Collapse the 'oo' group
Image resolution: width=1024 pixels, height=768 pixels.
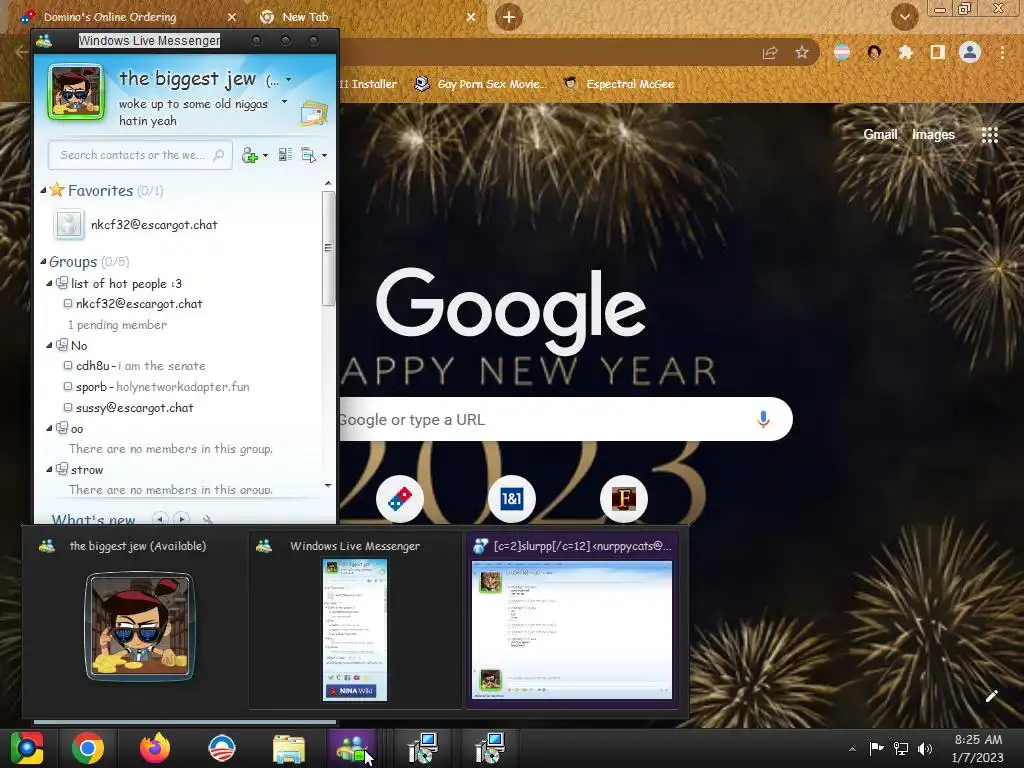[50, 428]
